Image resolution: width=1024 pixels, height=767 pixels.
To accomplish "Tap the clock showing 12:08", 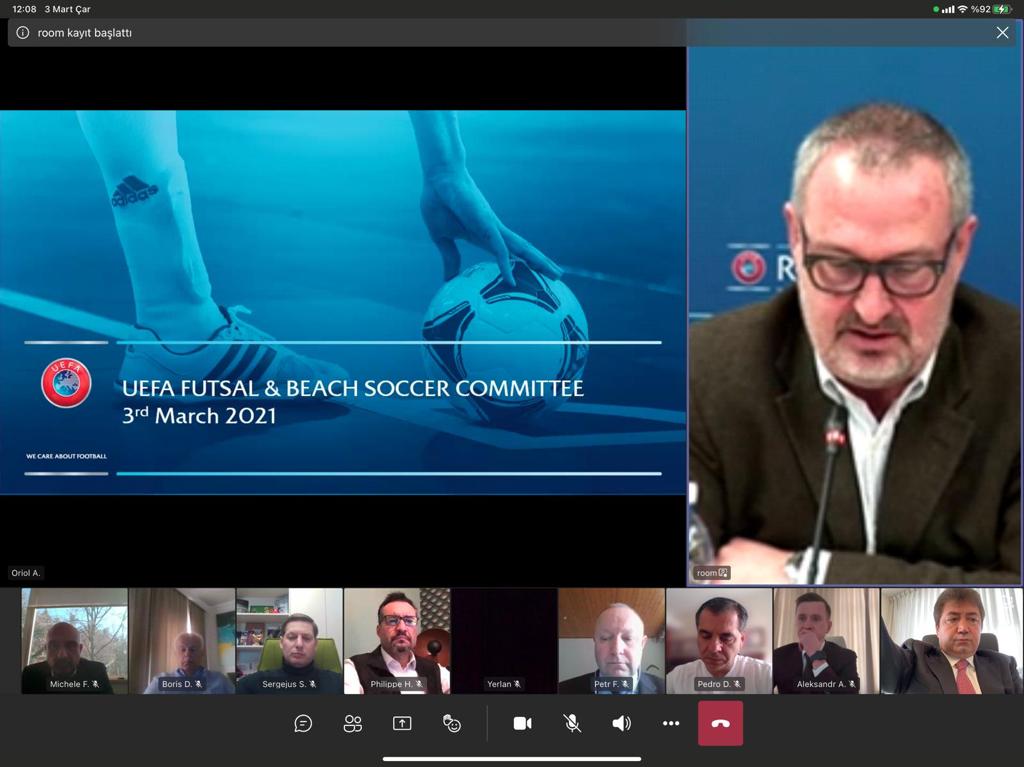I will pos(24,9).
